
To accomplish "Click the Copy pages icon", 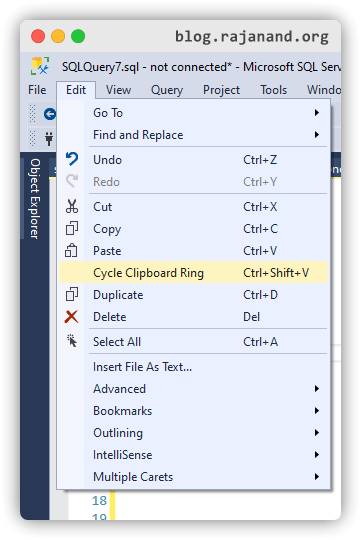I will coord(72,228).
